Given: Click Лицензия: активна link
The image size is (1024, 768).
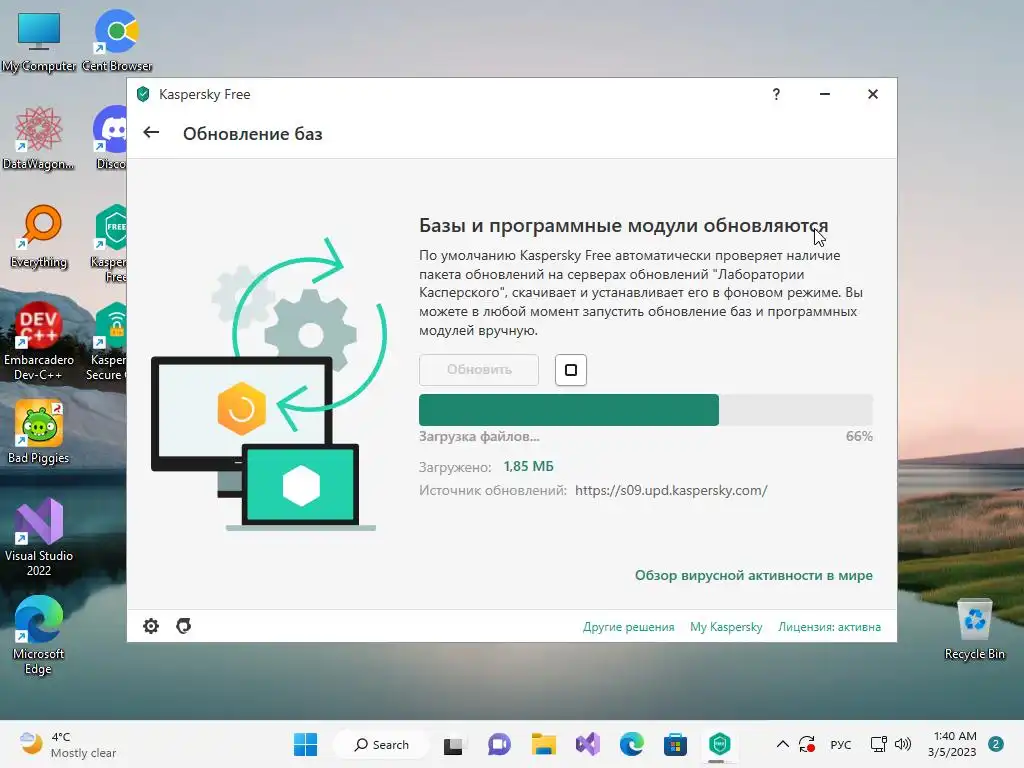Looking at the screenshot, I should [829, 627].
